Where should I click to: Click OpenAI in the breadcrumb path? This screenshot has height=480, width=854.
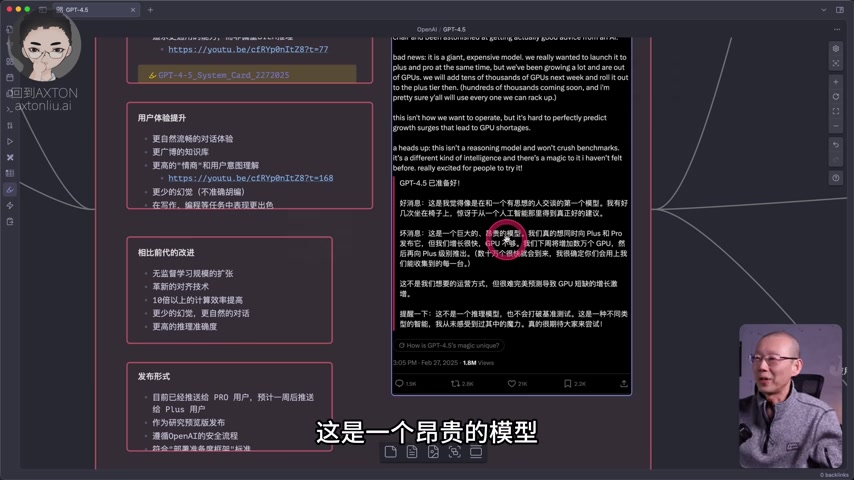point(426,29)
